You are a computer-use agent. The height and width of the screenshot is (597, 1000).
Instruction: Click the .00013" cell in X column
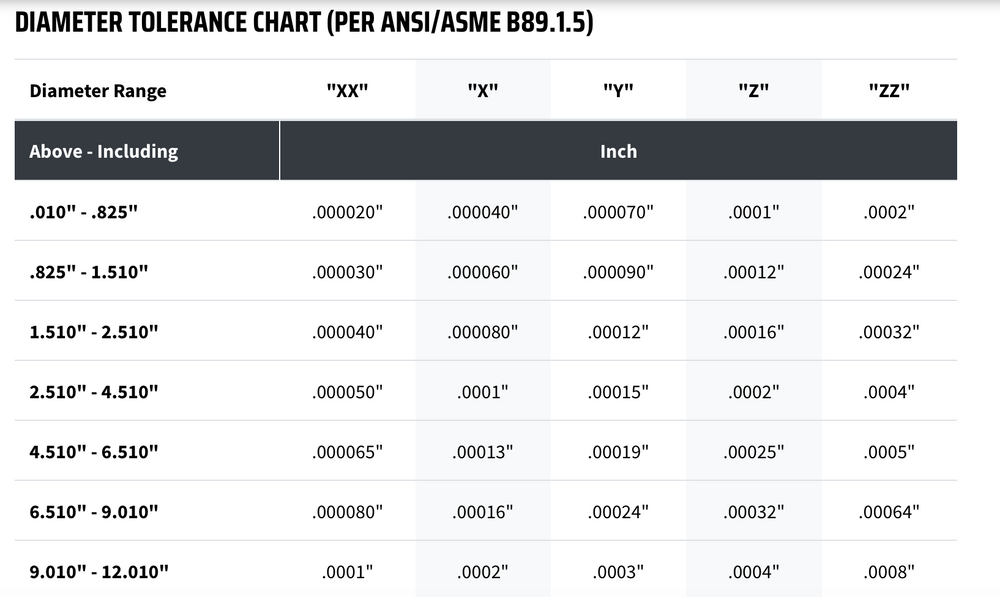point(483,452)
